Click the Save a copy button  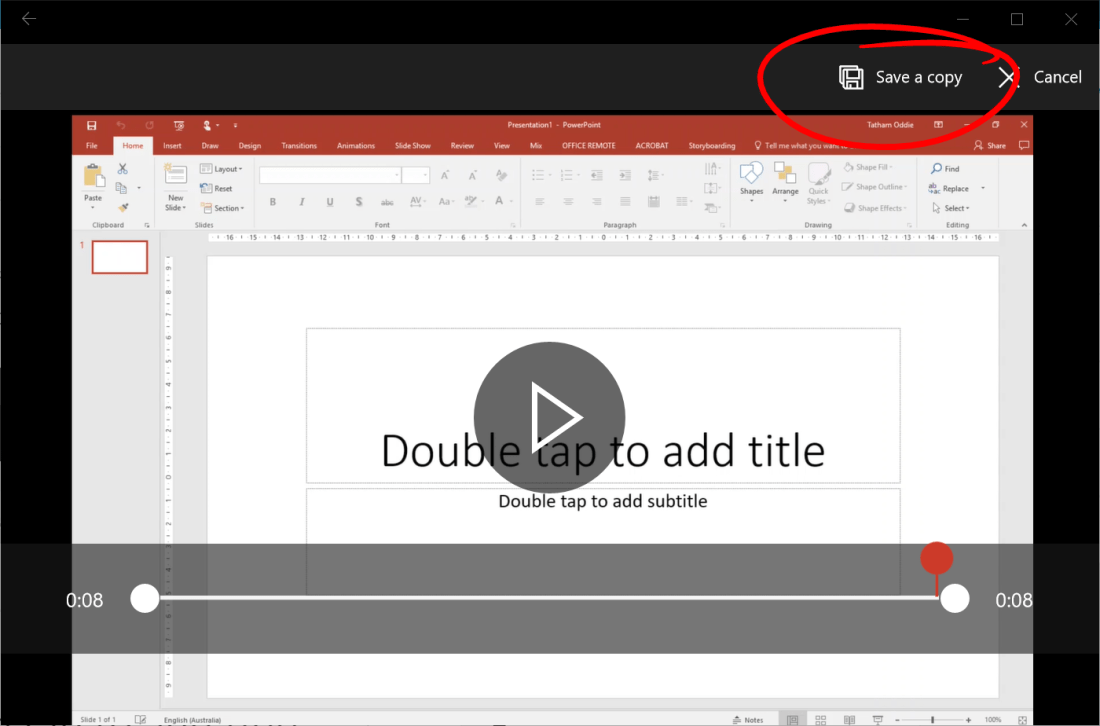pyautogui.click(x=900, y=77)
